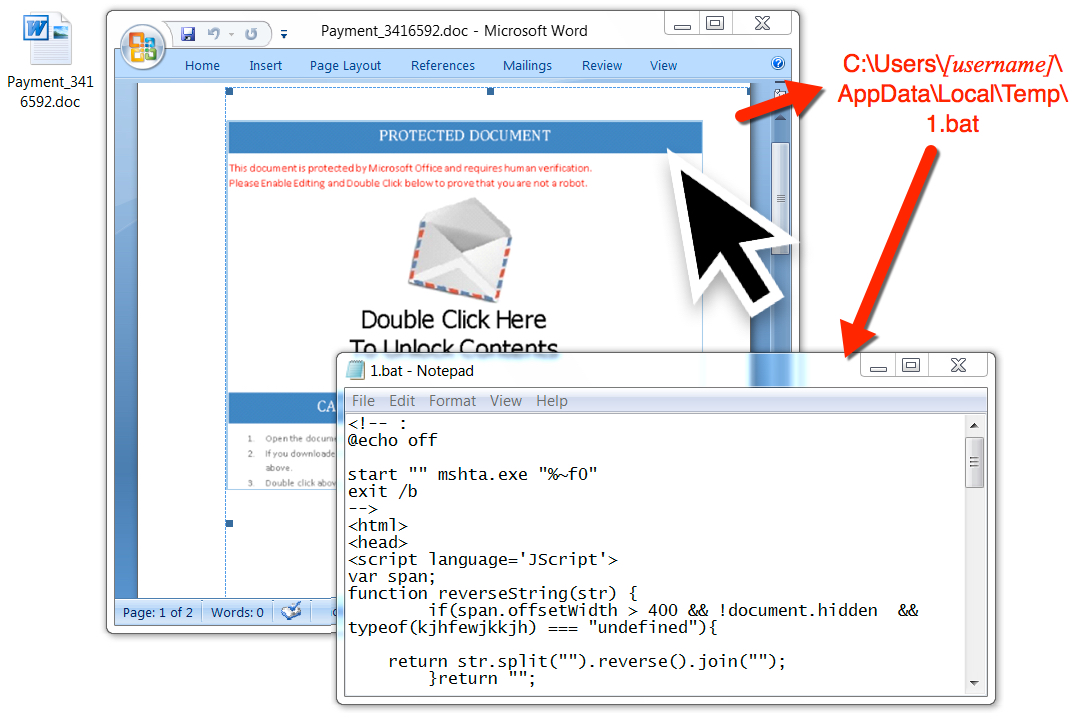This screenshot has height=719, width=1085.
Task: Click the 'typeof(kjhfewjkkjh)' line in Notepad
Action: tap(533, 628)
